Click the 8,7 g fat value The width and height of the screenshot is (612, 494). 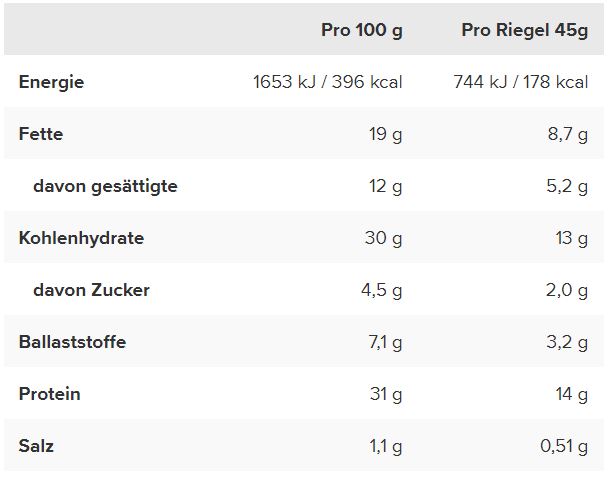pos(567,134)
